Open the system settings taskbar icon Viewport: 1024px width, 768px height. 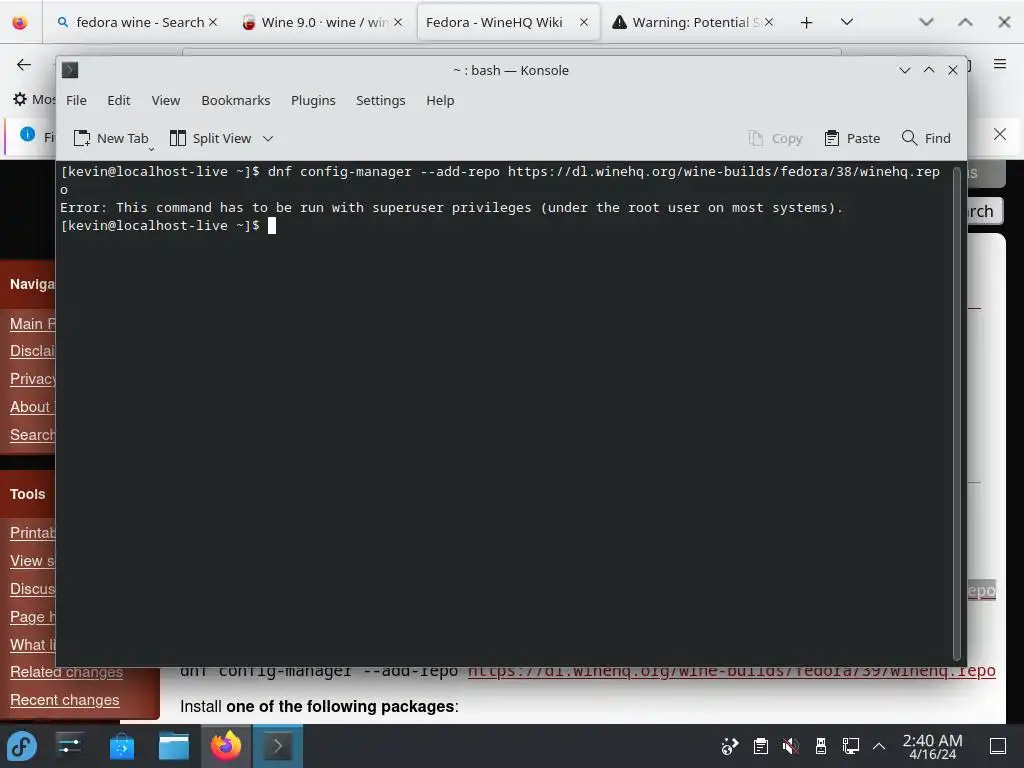click(x=69, y=746)
